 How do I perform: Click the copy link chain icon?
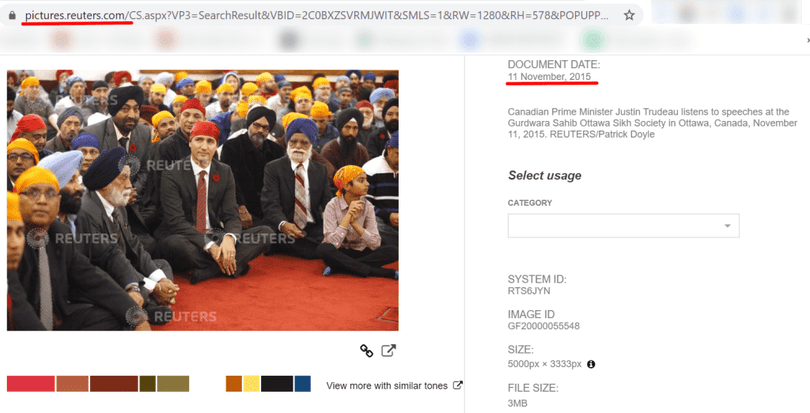(x=367, y=351)
